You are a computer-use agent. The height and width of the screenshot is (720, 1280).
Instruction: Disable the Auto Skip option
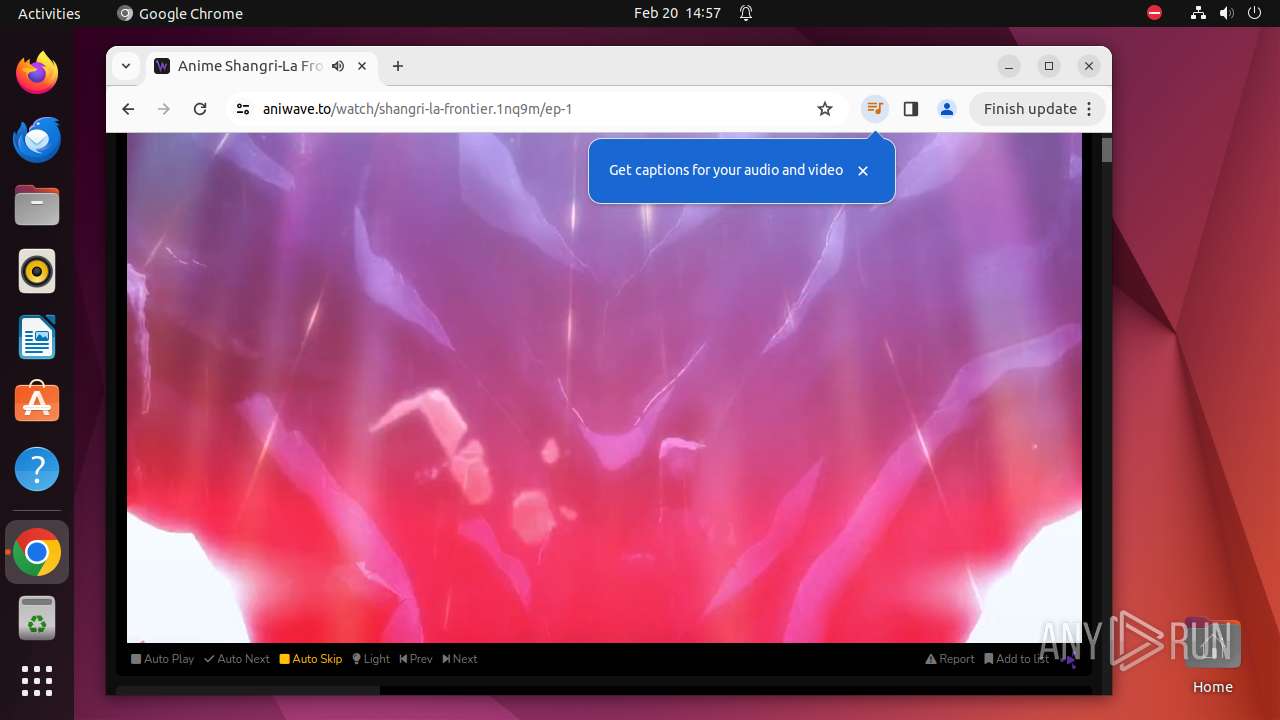[311, 659]
